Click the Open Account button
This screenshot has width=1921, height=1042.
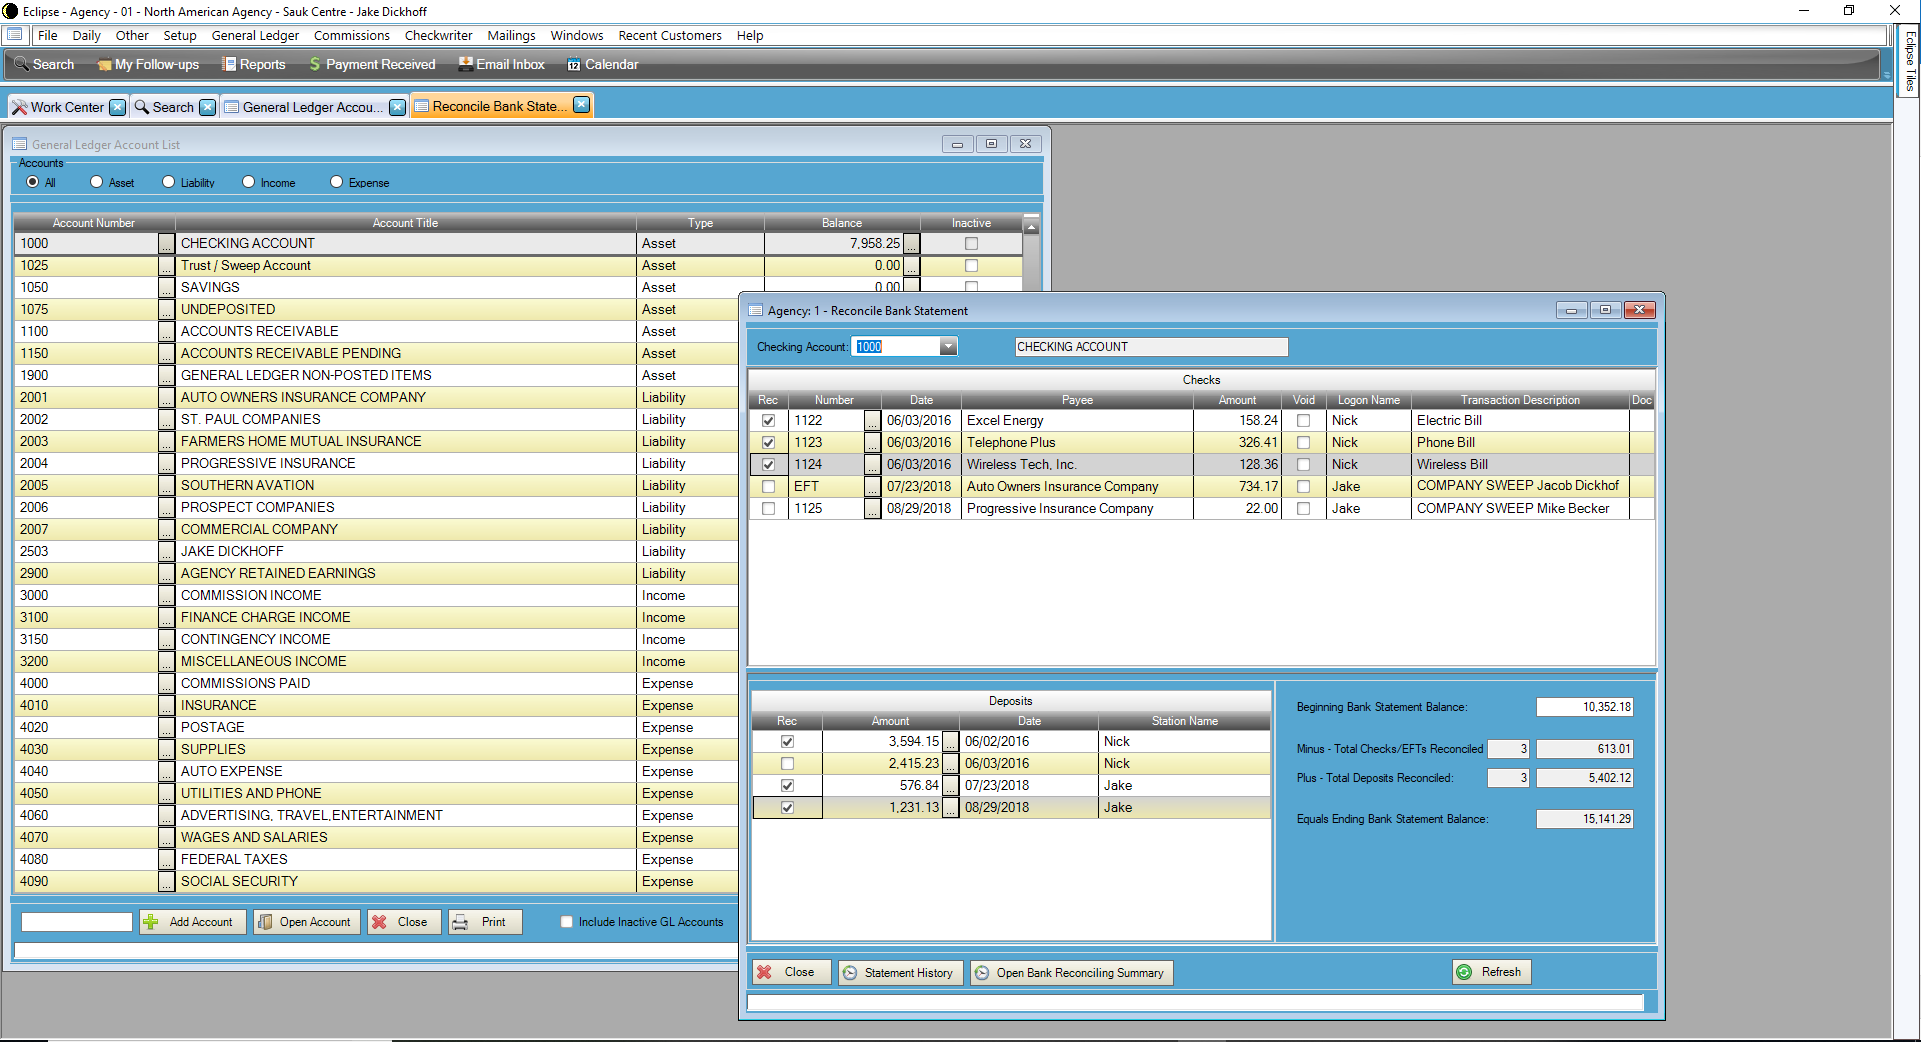pos(306,922)
